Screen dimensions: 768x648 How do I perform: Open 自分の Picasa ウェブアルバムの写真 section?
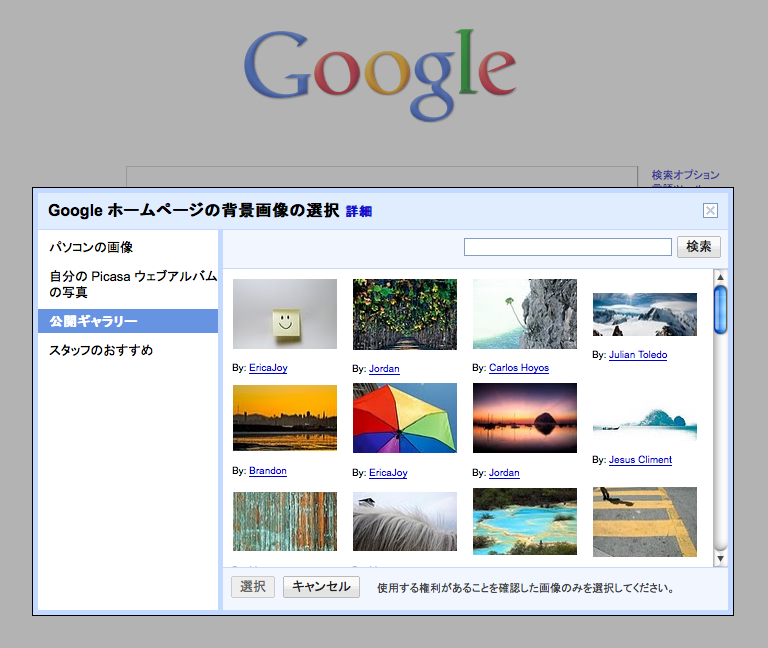click(133, 284)
